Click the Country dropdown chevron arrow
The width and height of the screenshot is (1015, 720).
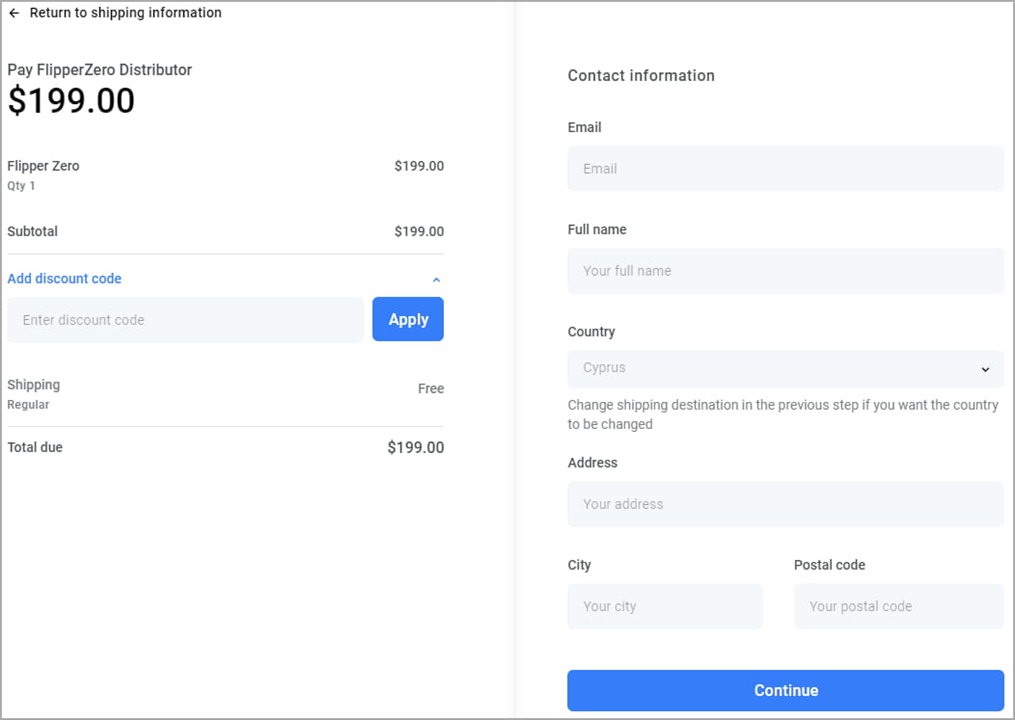point(985,369)
